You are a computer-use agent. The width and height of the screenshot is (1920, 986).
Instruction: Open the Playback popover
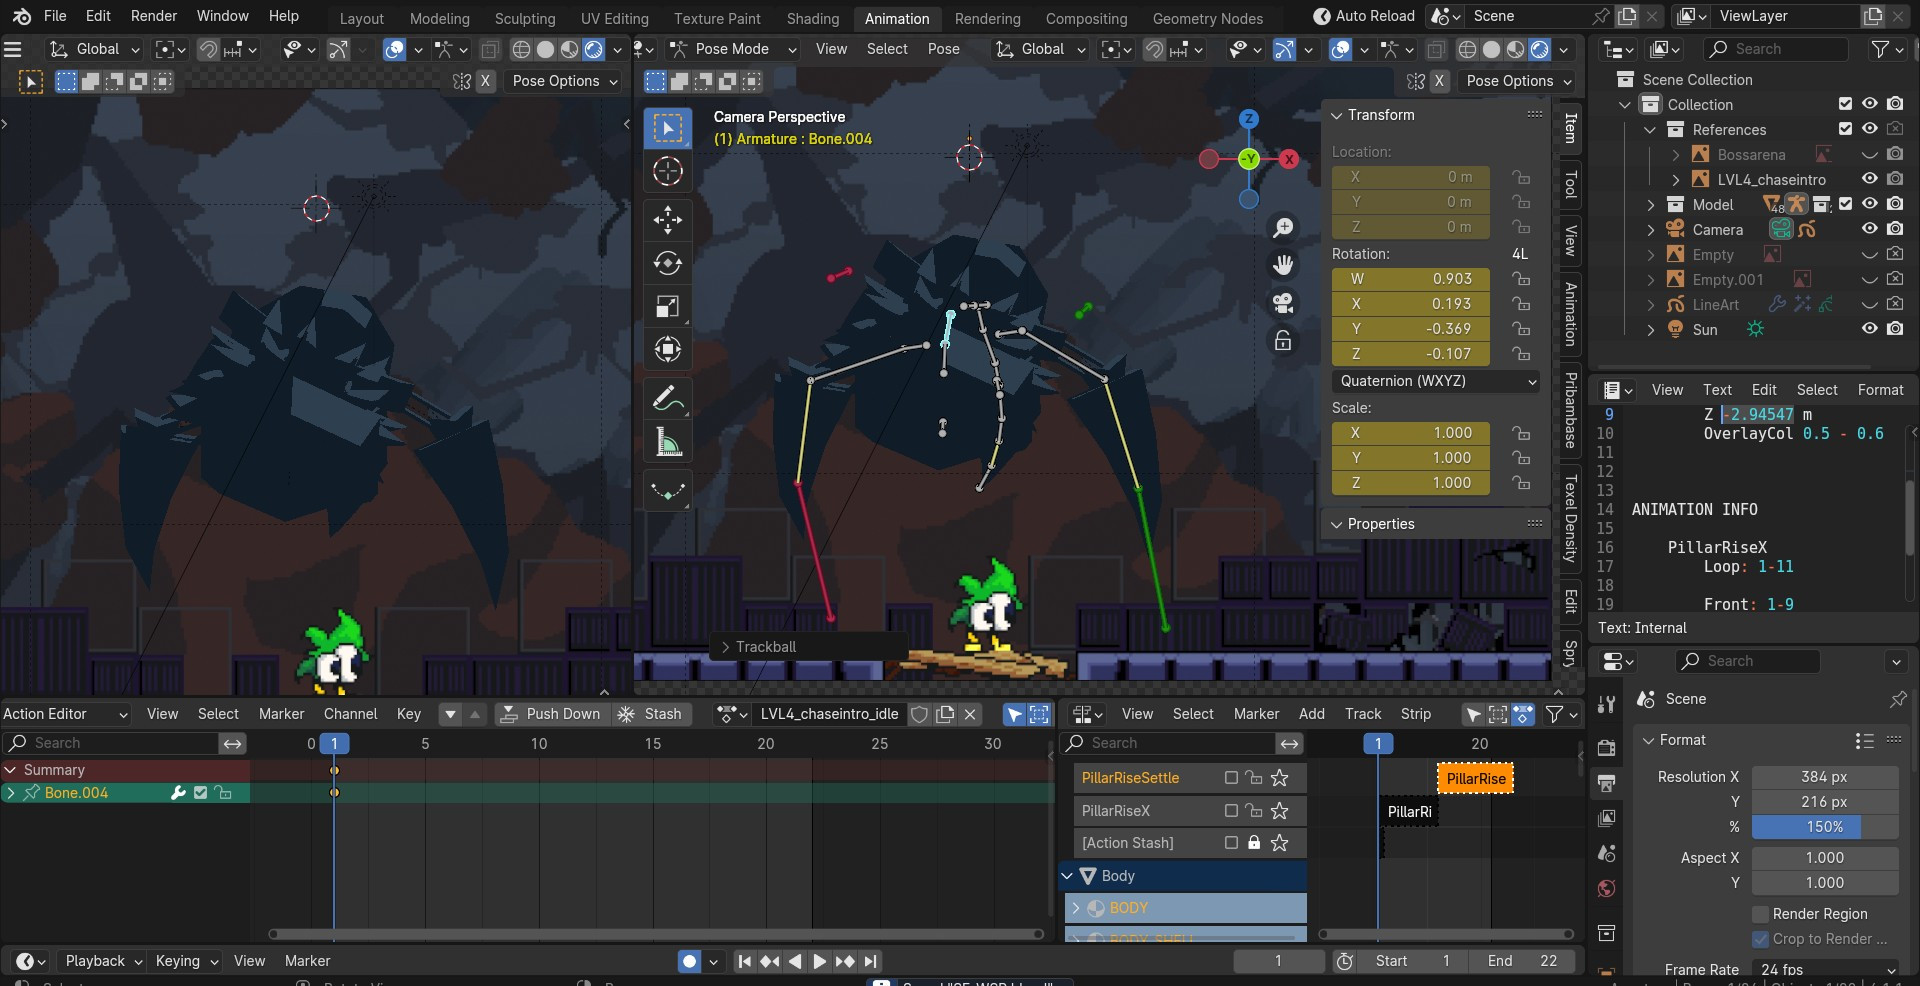pos(103,961)
